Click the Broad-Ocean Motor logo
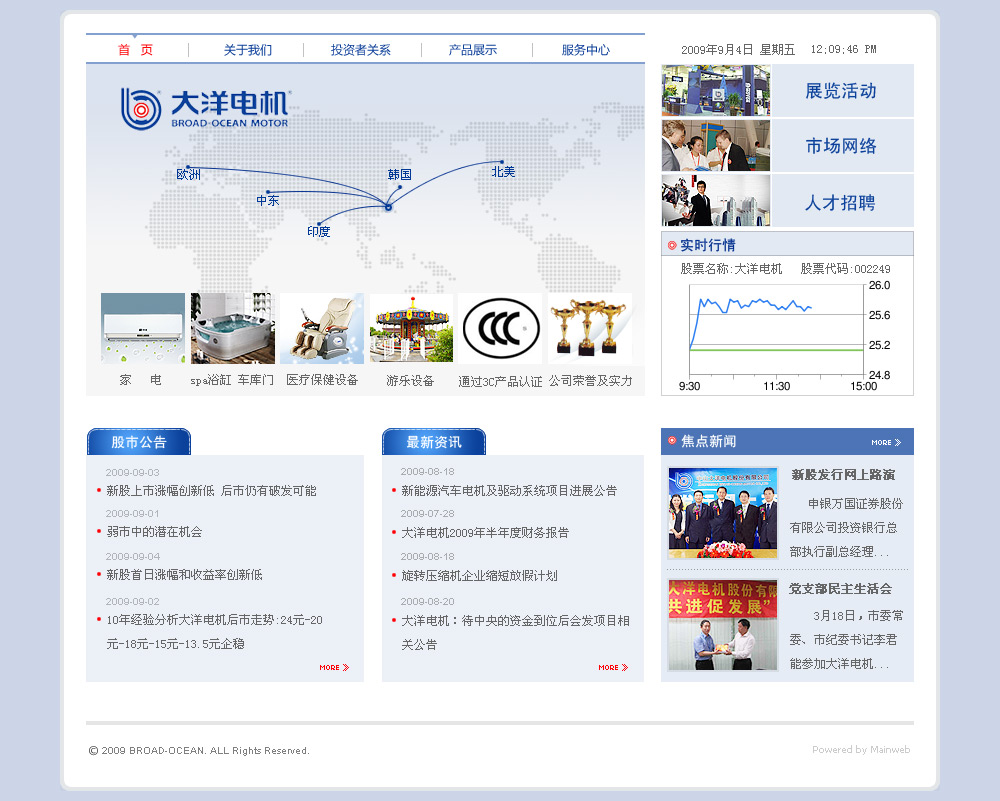 point(205,108)
